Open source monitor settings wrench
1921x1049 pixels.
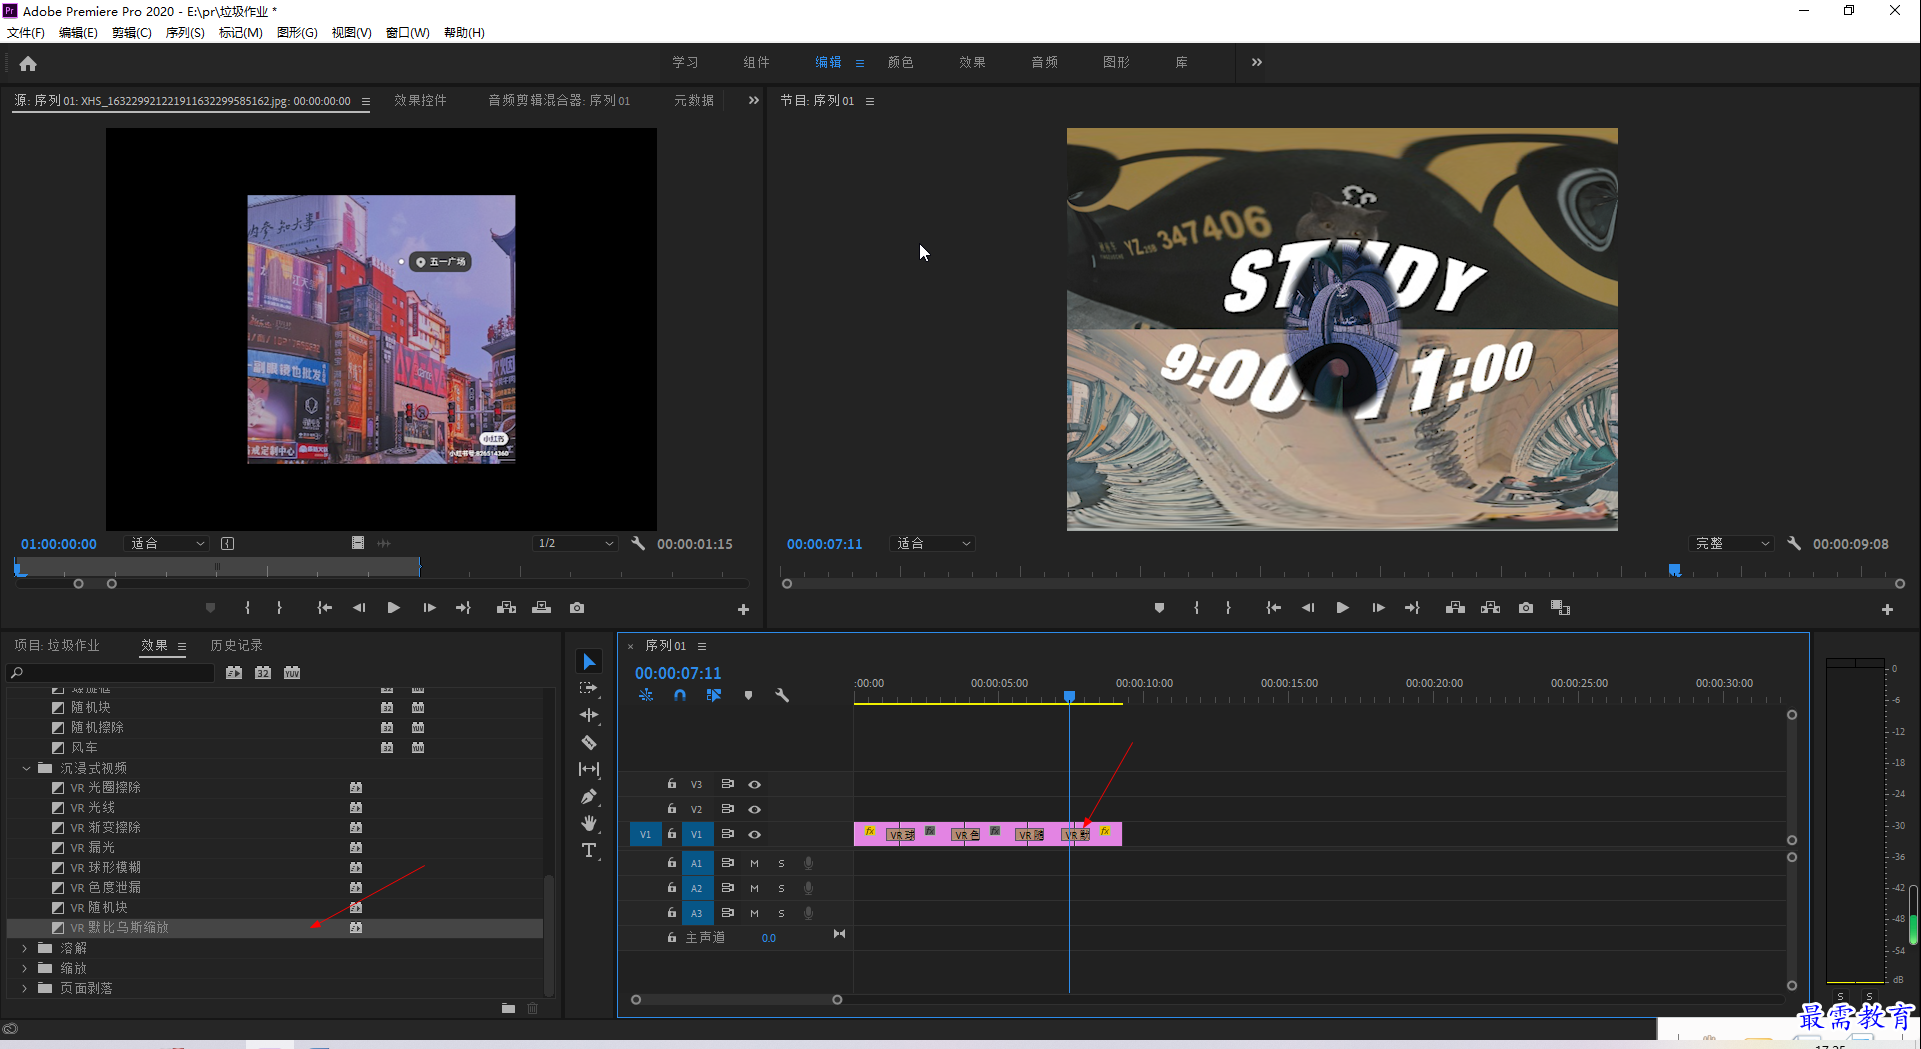click(x=638, y=543)
